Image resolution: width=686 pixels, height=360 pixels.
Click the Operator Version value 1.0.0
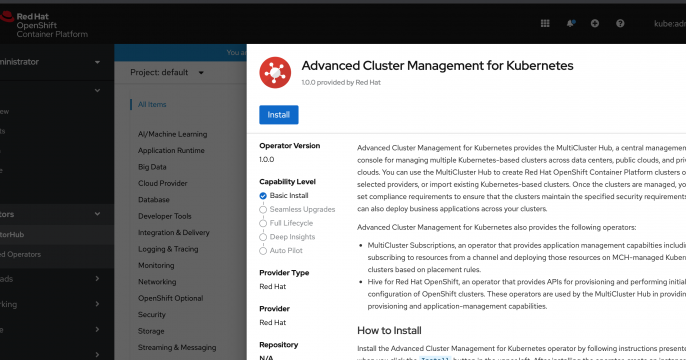tap(266, 160)
